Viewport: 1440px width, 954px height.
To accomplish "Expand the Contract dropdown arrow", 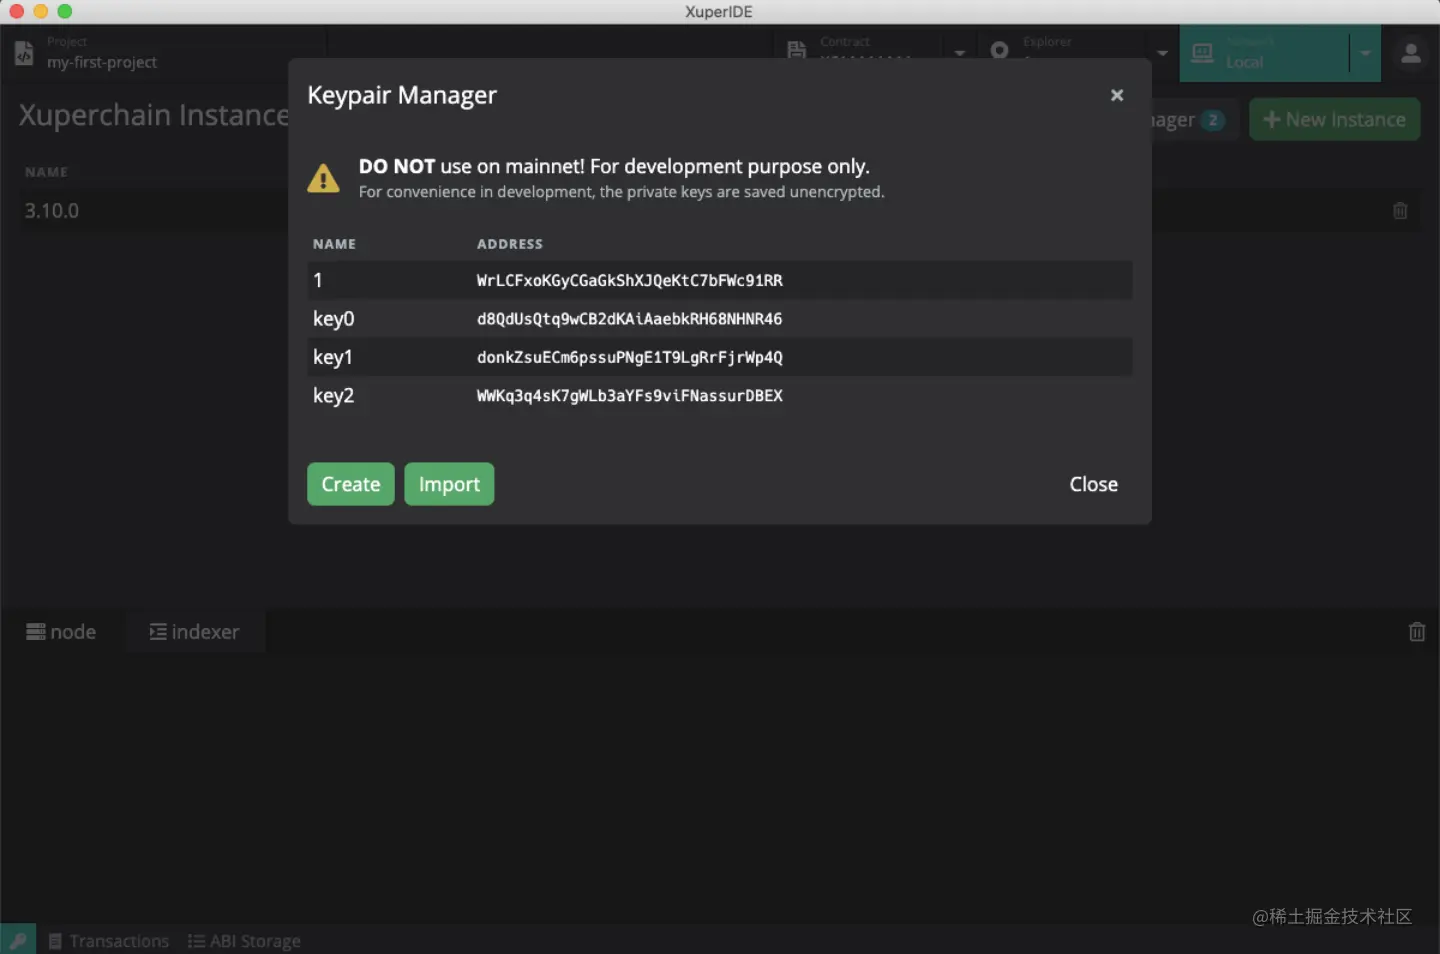I will [x=960, y=53].
